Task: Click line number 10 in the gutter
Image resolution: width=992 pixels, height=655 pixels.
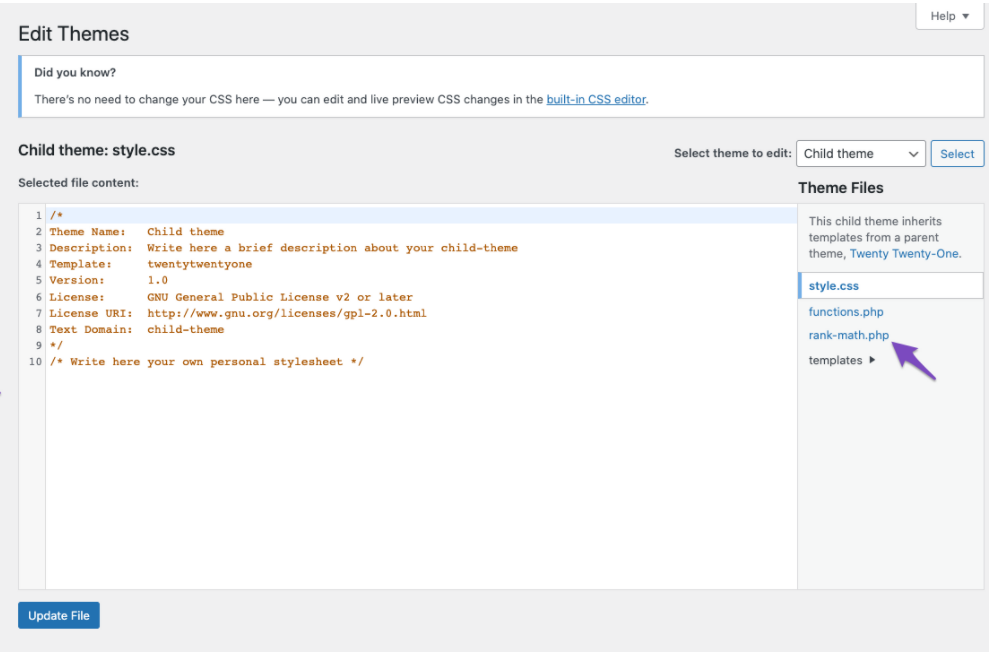Action: pyautogui.click(x=35, y=362)
